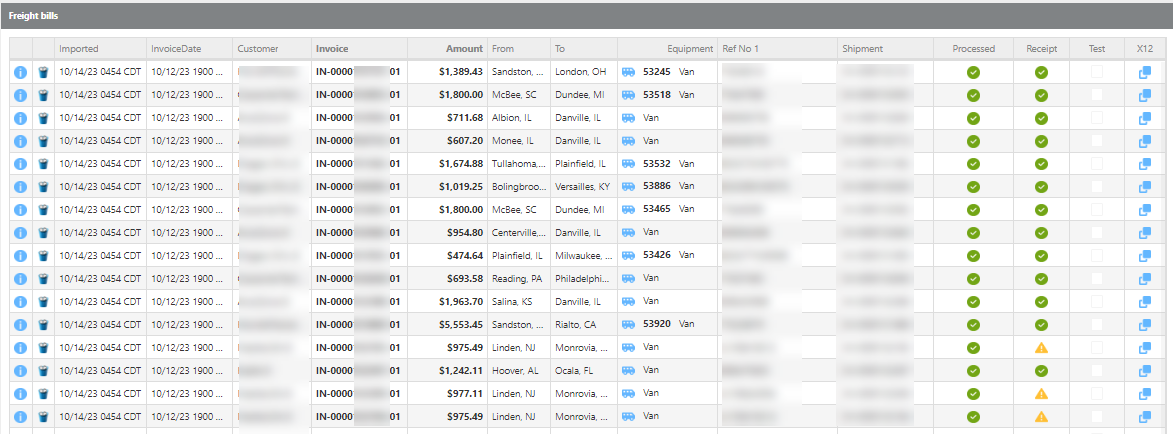This screenshot has height=434, width=1173.
Task: Toggle Test checkbox on the $1,242.11 Hoover row
Action: click(1097, 371)
